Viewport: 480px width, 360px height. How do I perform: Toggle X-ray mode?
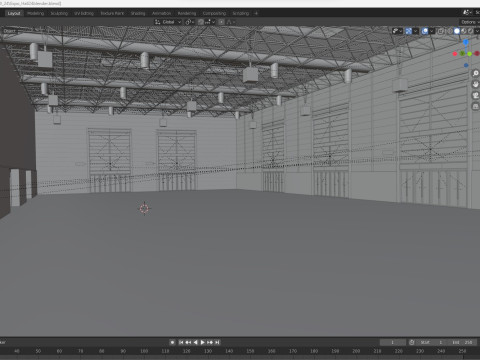click(441, 31)
